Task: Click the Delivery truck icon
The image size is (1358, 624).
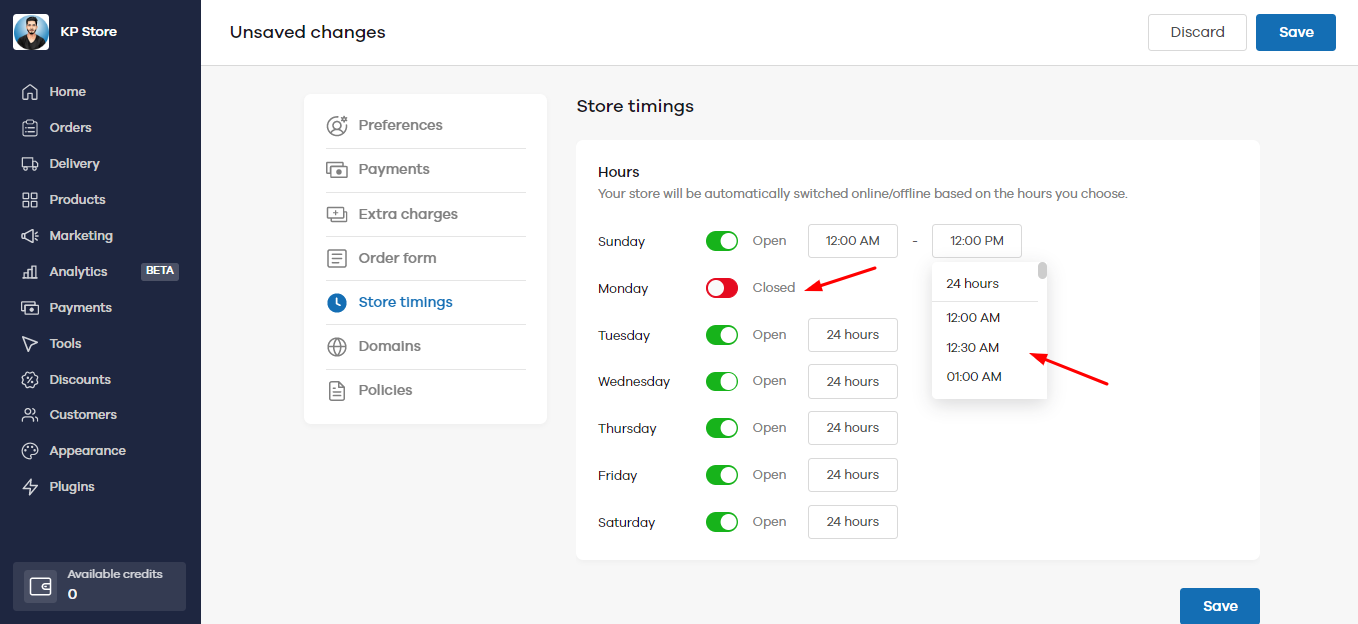Action: point(30,164)
